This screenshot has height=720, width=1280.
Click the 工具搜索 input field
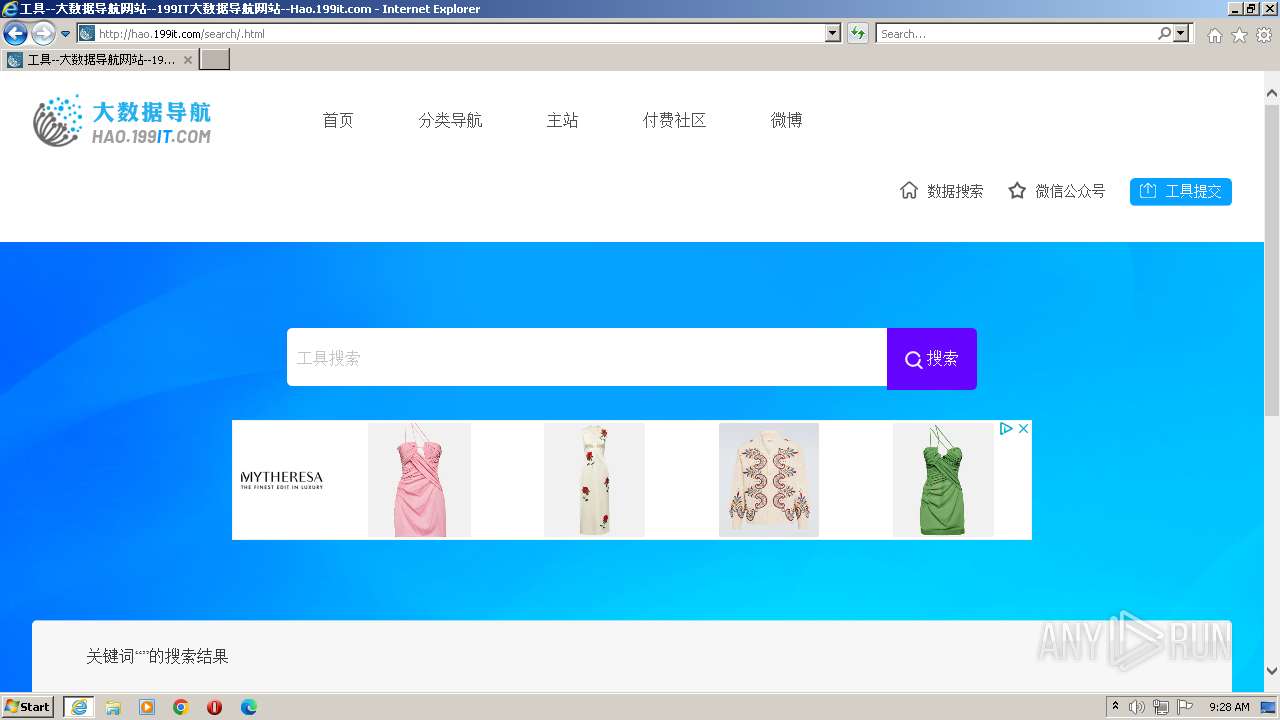(x=587, y=357)
